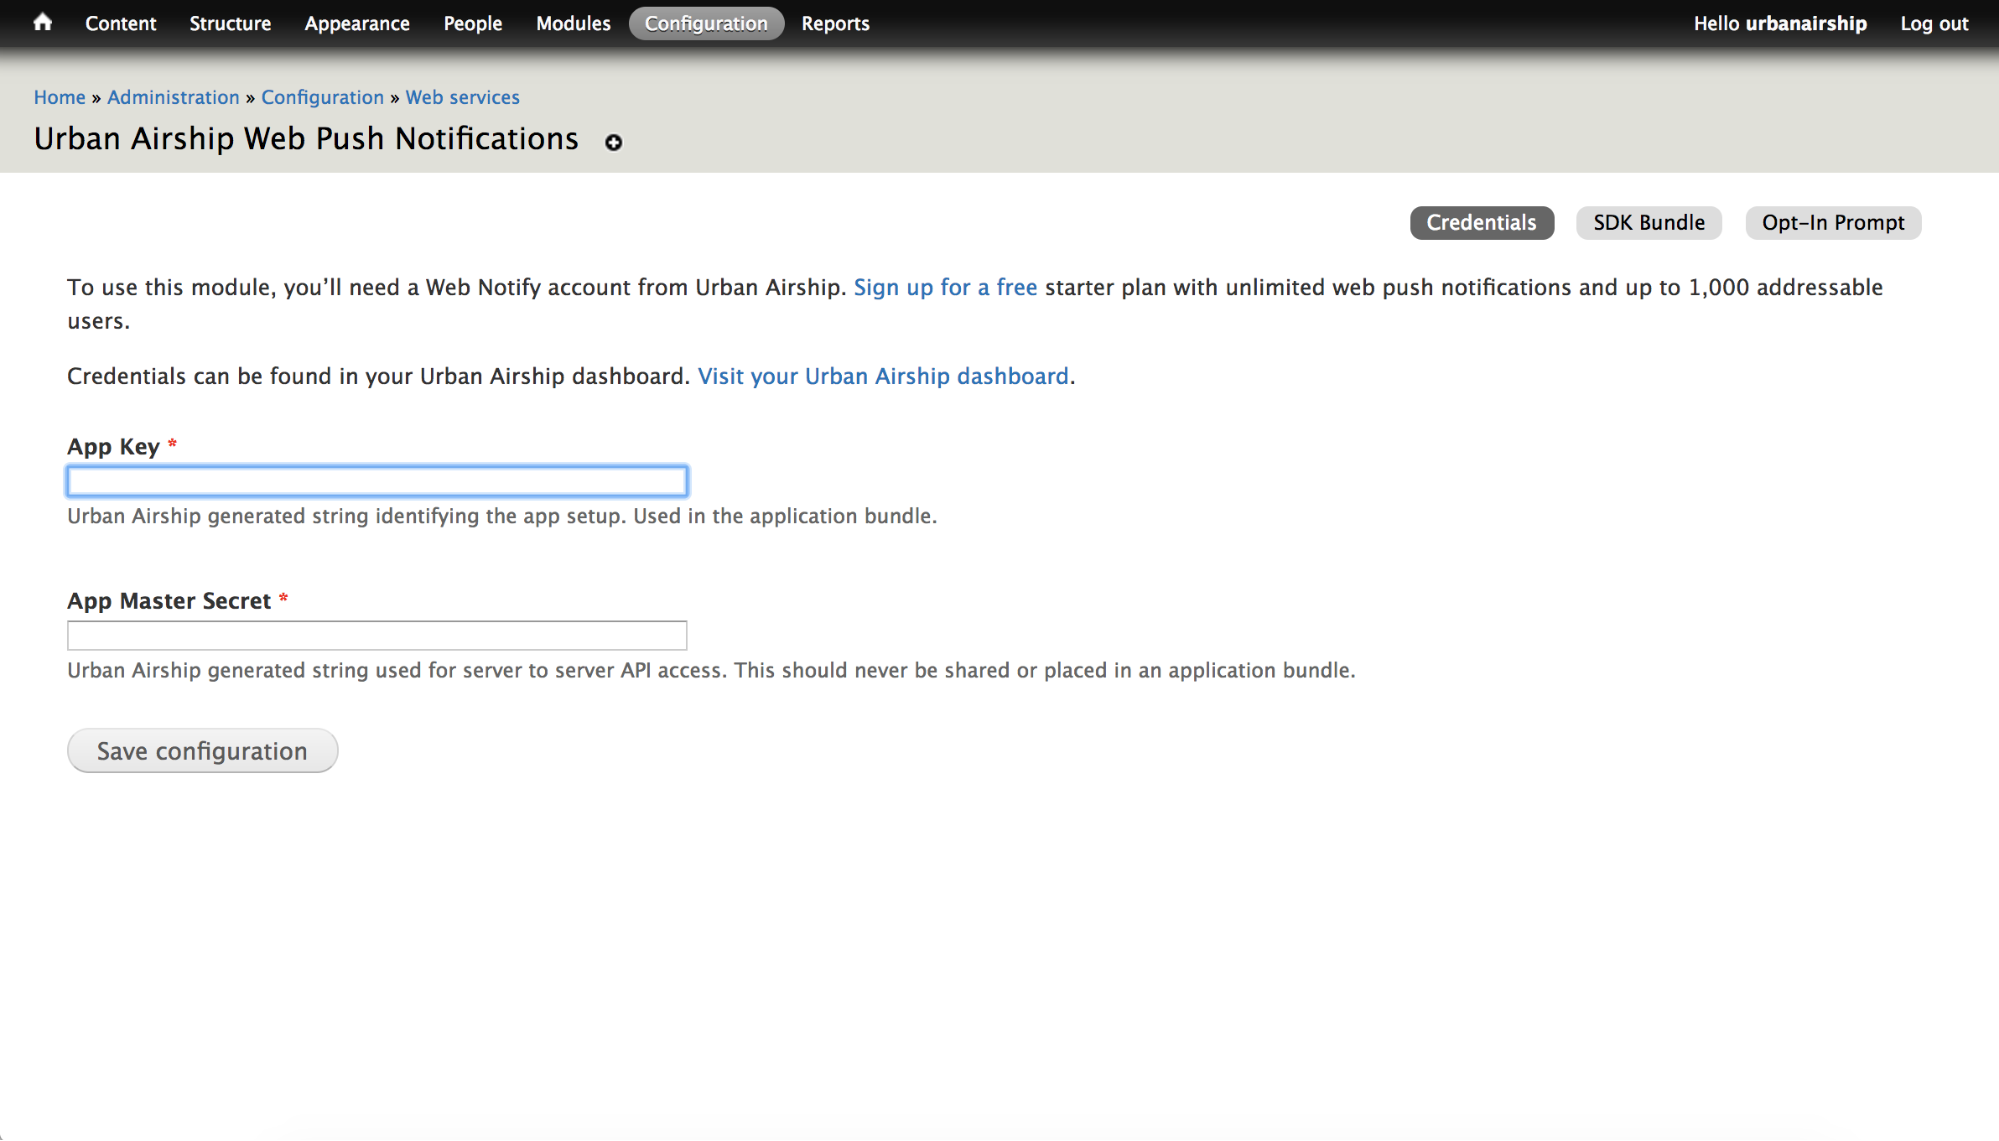The image size is (1999, 1141).
Task: Select the Configuration menu item
Action: pos(706,23)
